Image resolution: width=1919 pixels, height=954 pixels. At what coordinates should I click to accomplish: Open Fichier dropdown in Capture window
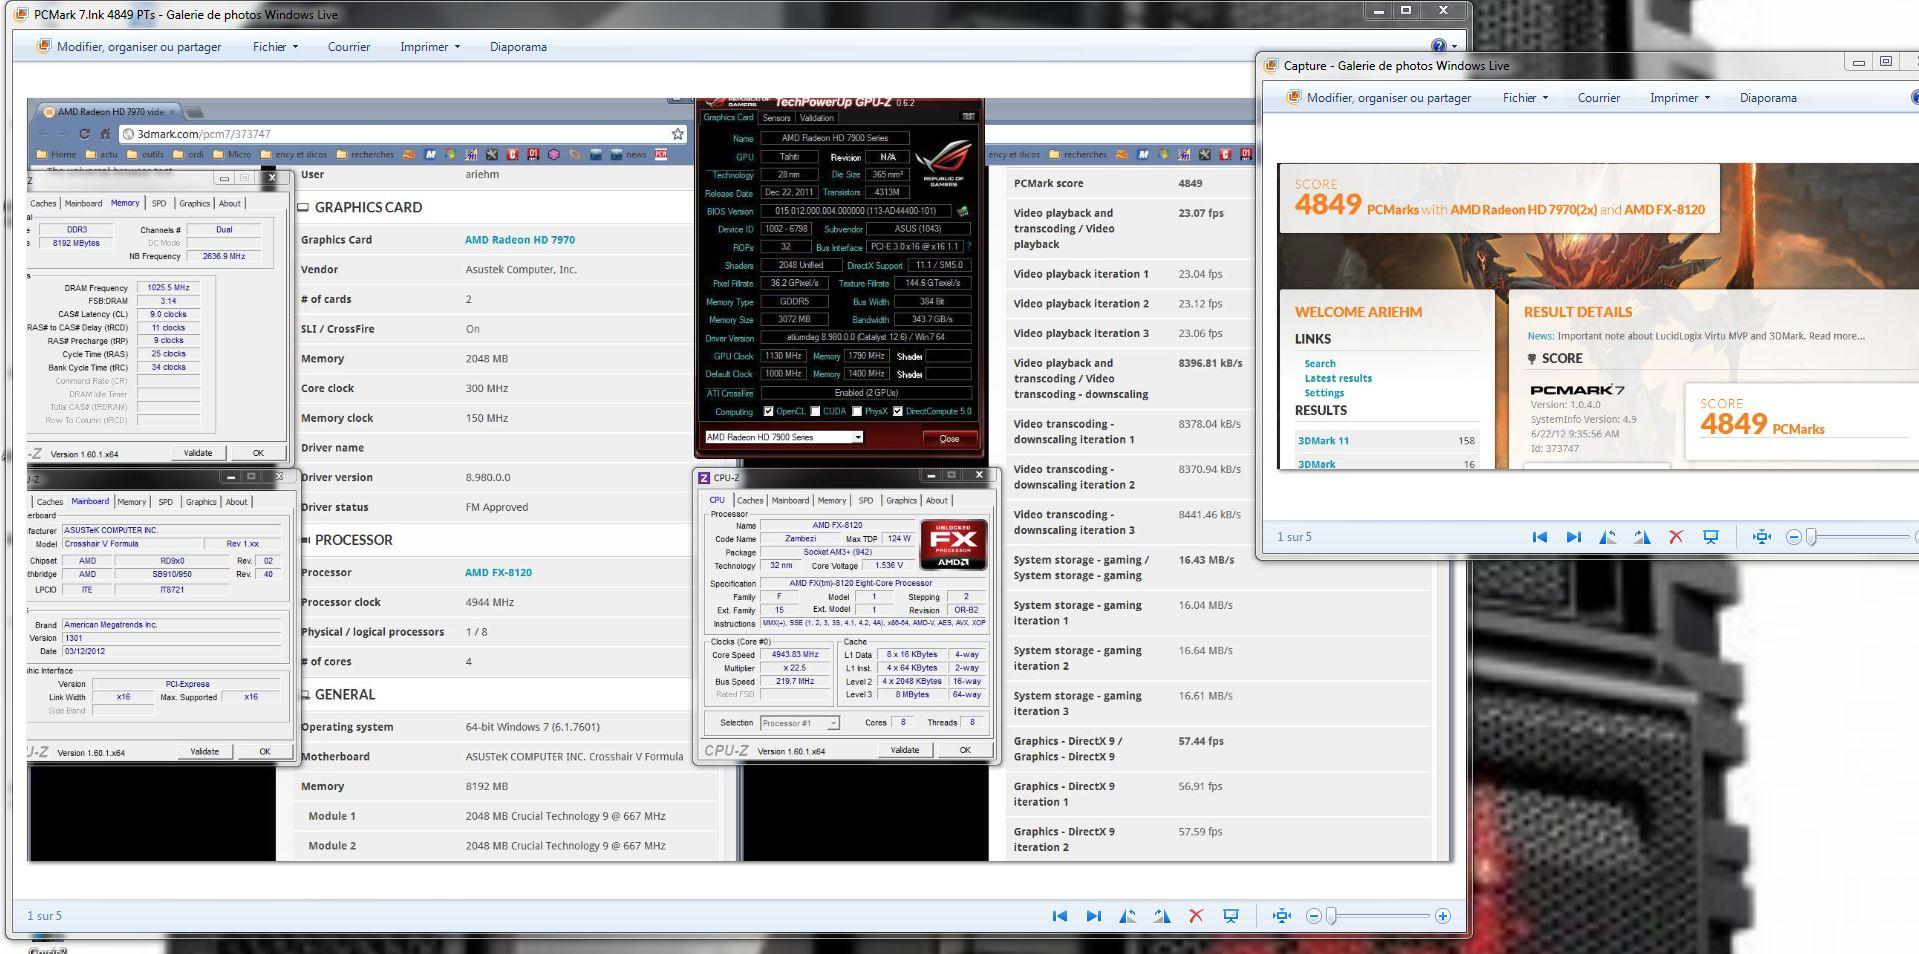(1525, 98)
